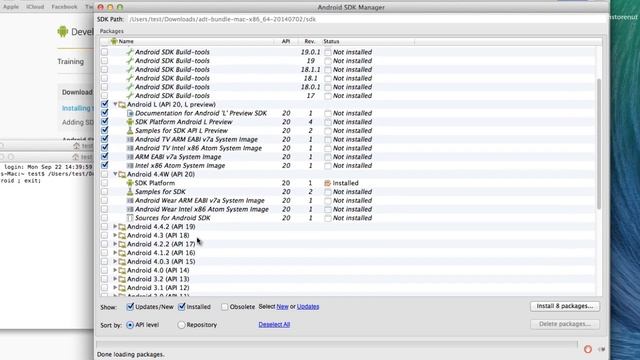The width and height of the screenshot is (640, 360).
Task: Open Facebook bookmark in browser bar
Action: (64, 7)
